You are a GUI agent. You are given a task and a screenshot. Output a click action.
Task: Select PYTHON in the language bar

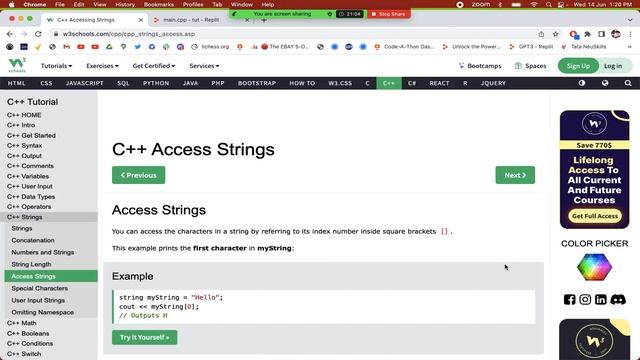click(156, 83)
